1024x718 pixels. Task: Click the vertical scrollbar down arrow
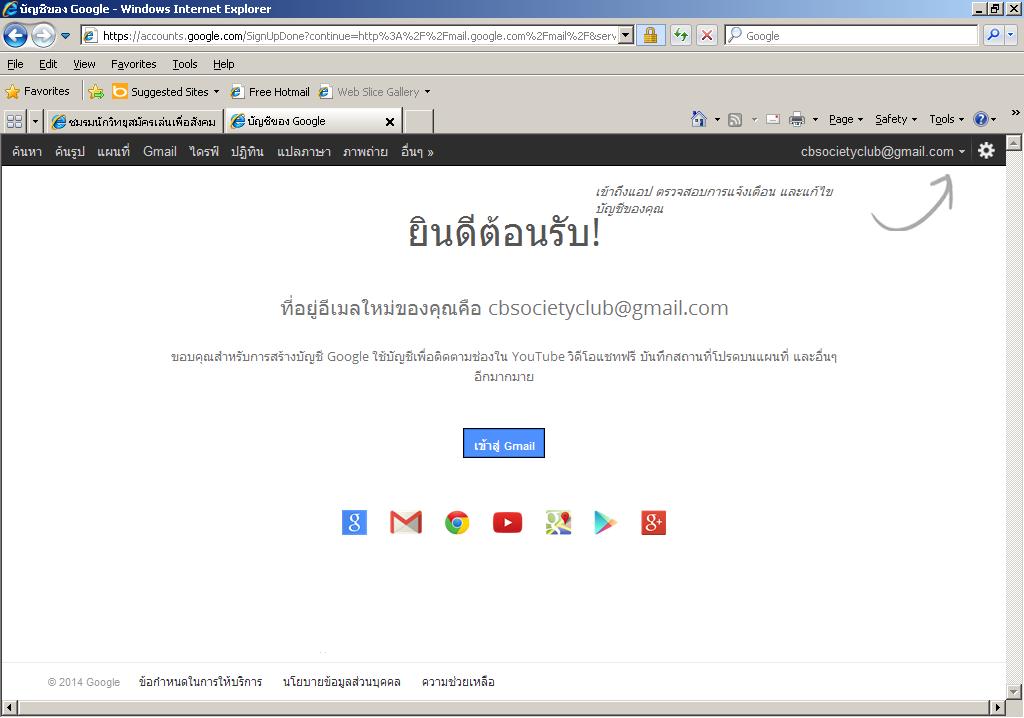click(x=1014, y=691)
